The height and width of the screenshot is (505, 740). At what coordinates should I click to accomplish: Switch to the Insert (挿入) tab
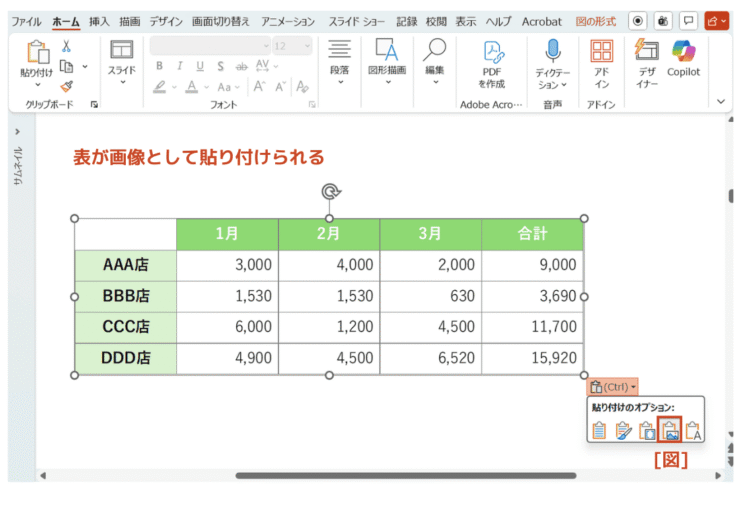point(99,22)
